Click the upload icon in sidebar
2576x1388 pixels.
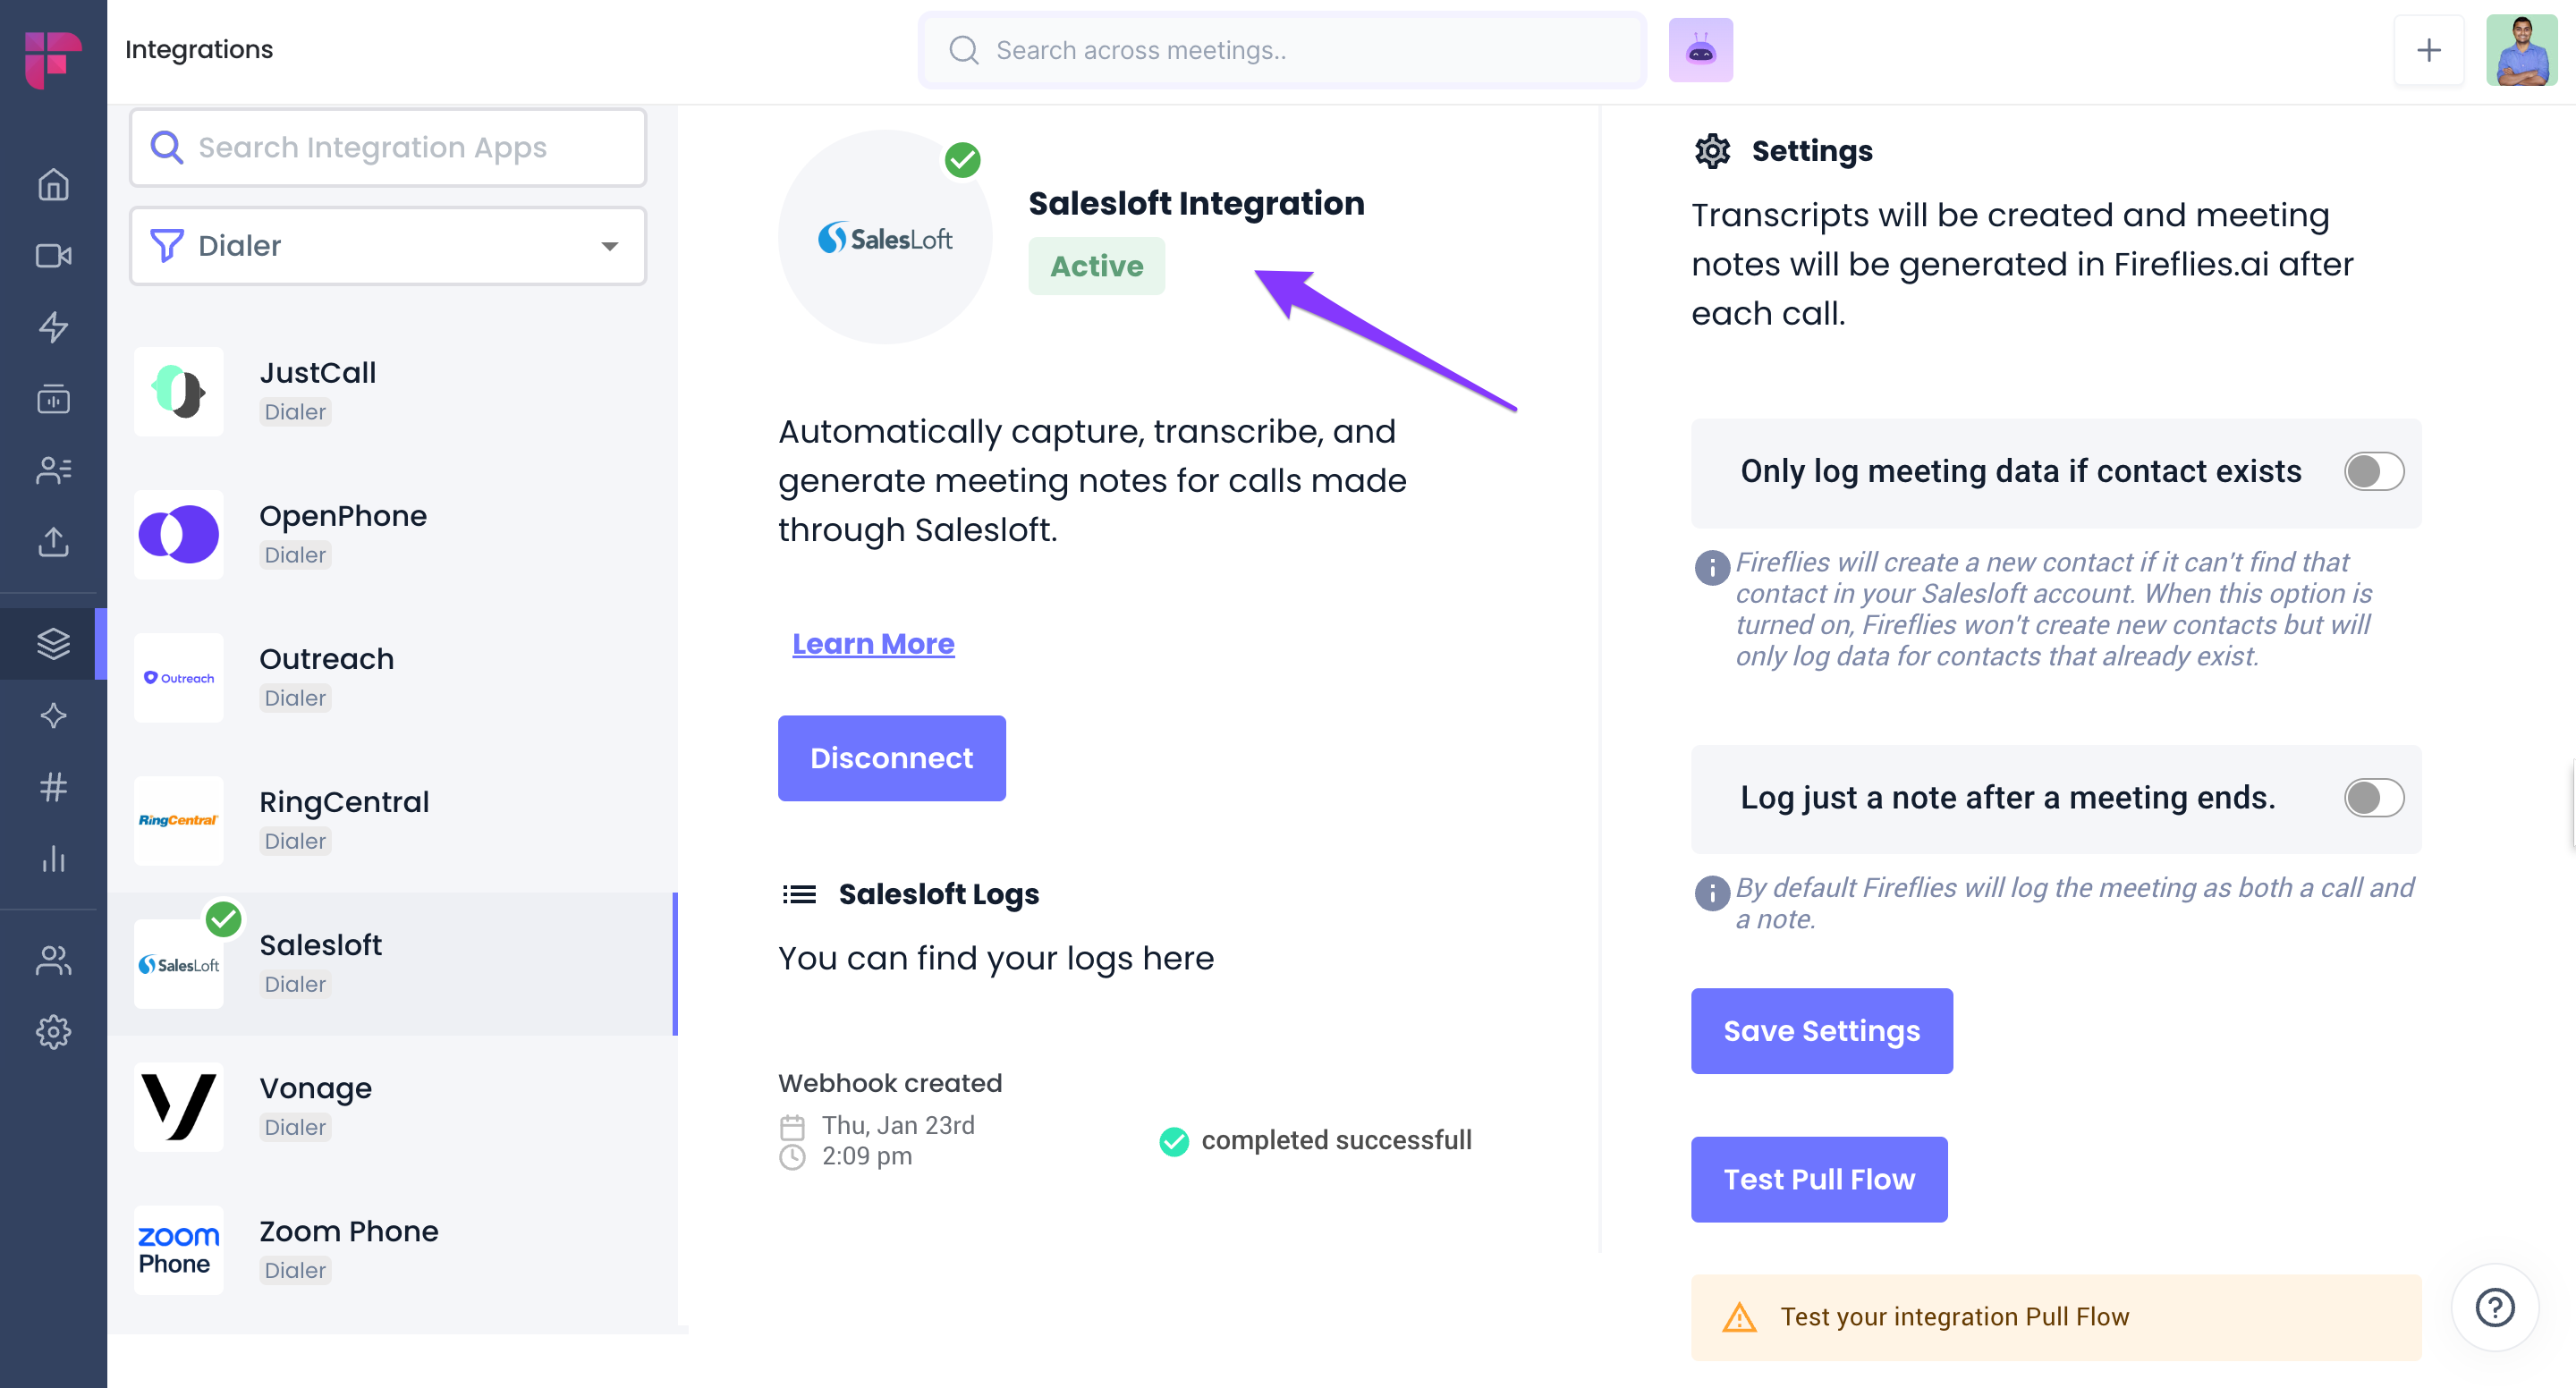click(x=53, y=542)
